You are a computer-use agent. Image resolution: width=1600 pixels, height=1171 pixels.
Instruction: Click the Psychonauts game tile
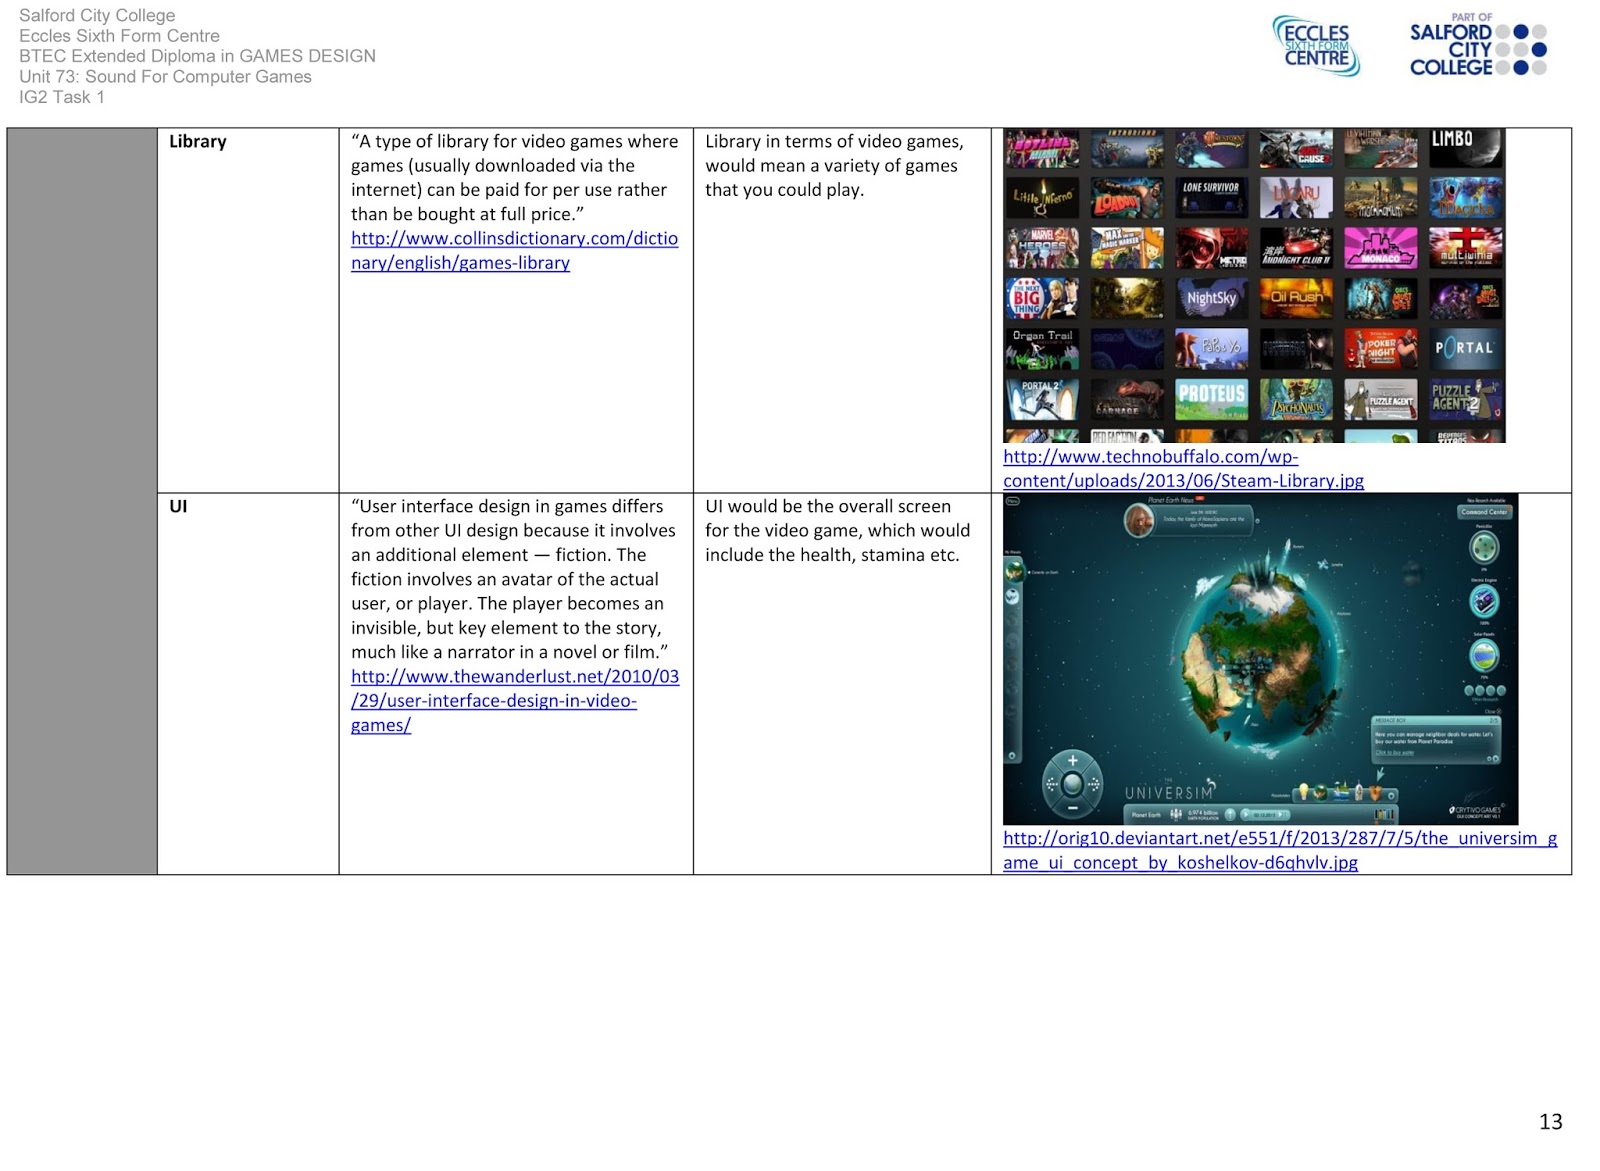[x=1296, y=398]
